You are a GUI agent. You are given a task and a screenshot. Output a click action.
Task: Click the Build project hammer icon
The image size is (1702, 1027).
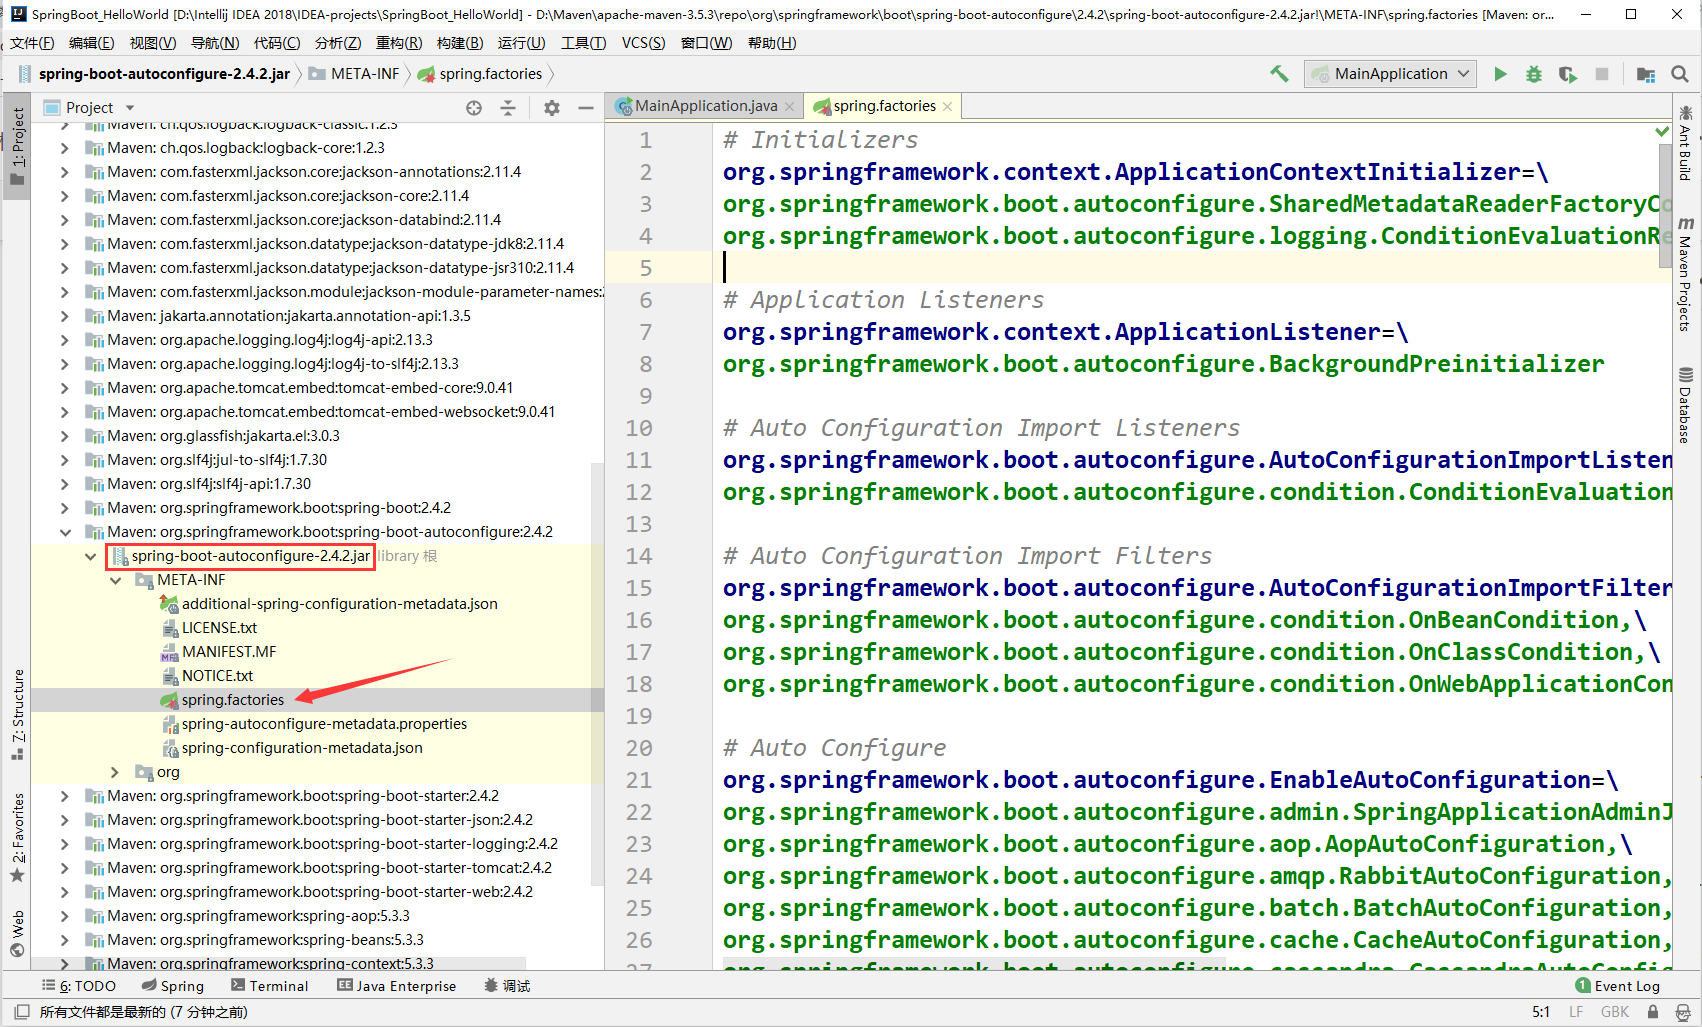point(1279,74)
